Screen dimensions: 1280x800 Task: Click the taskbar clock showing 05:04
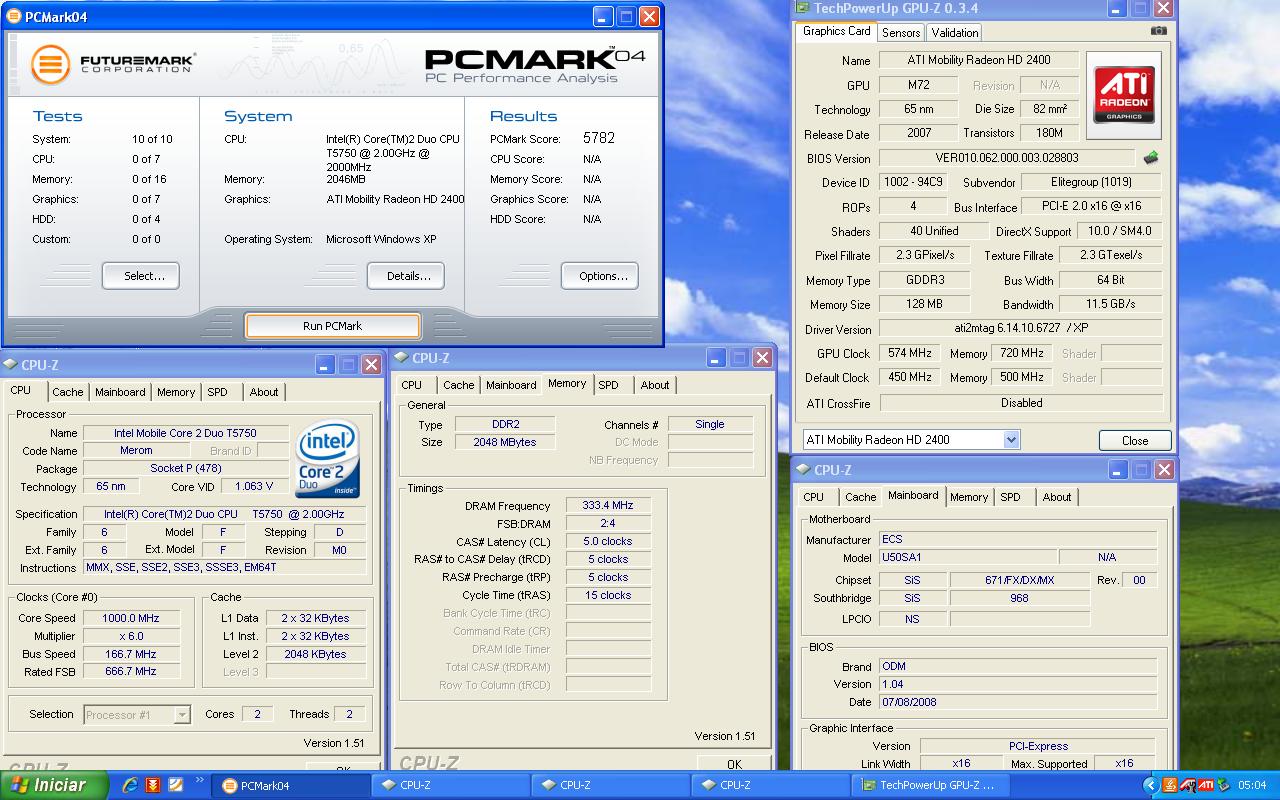(x=1252, y=785)
